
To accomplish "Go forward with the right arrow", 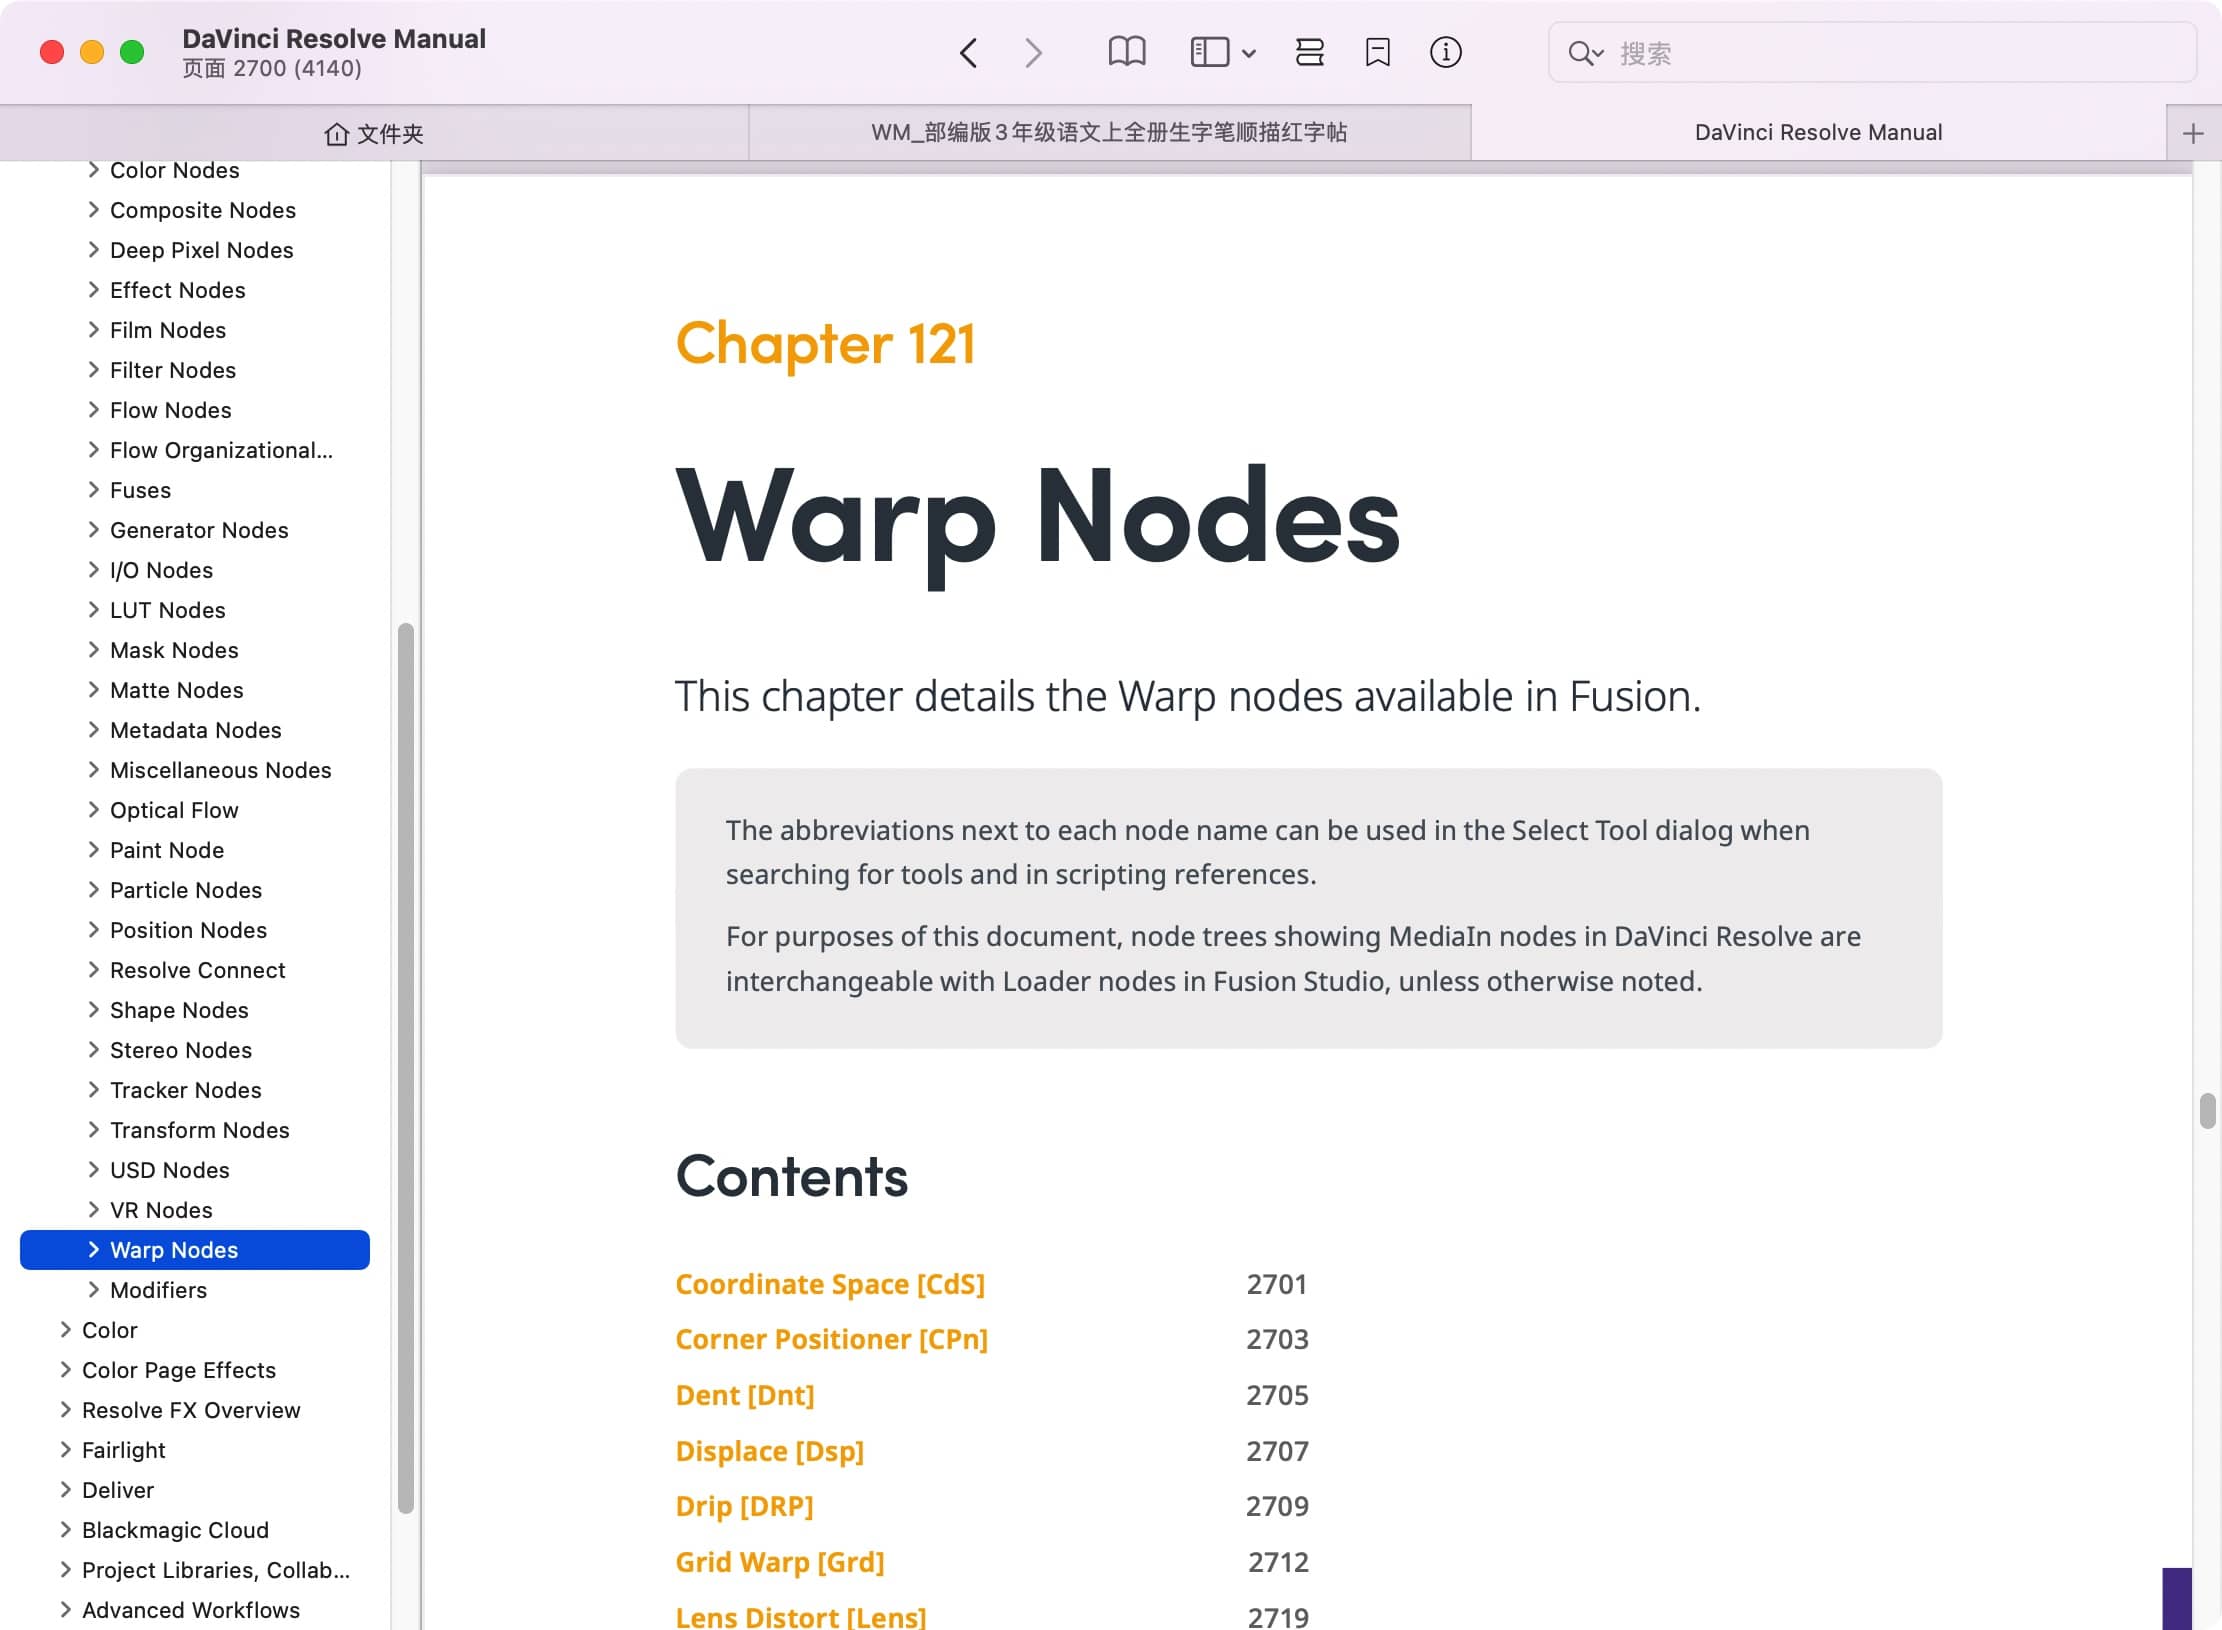I will 1034,53.
